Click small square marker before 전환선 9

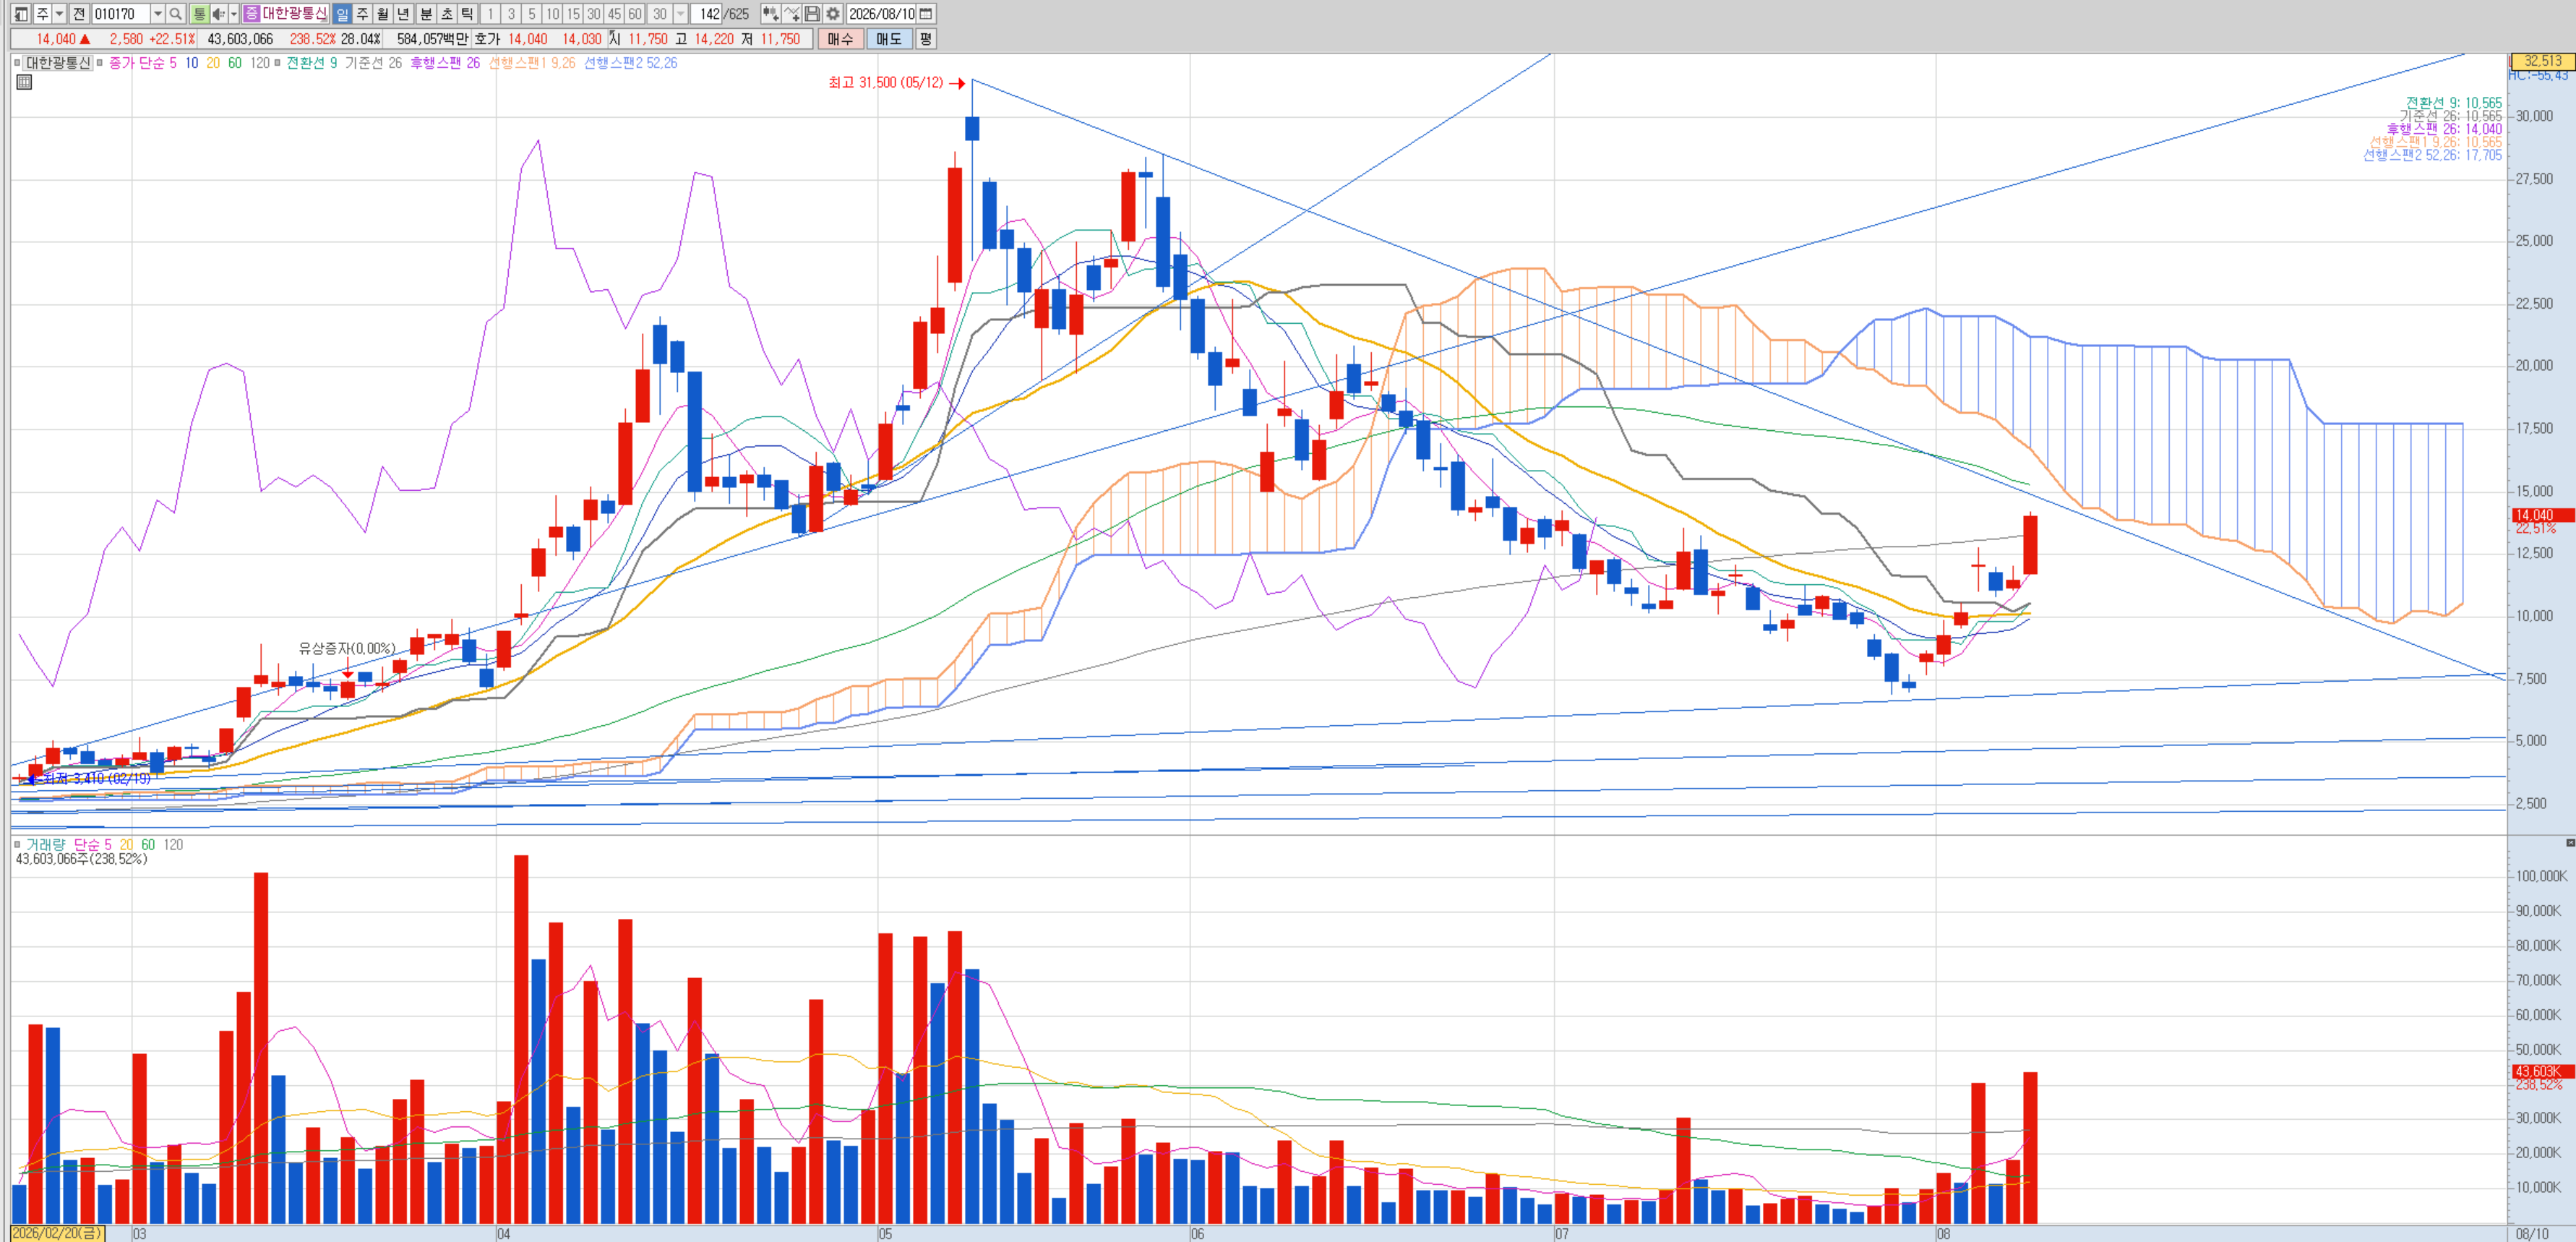(x=277, y=63)
